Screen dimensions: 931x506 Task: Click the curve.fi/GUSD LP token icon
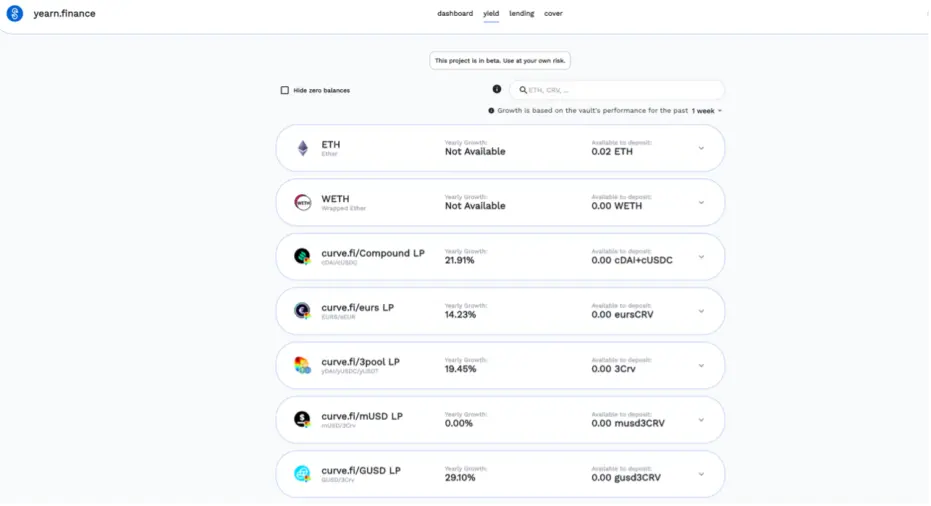click(x=303, y=474)
